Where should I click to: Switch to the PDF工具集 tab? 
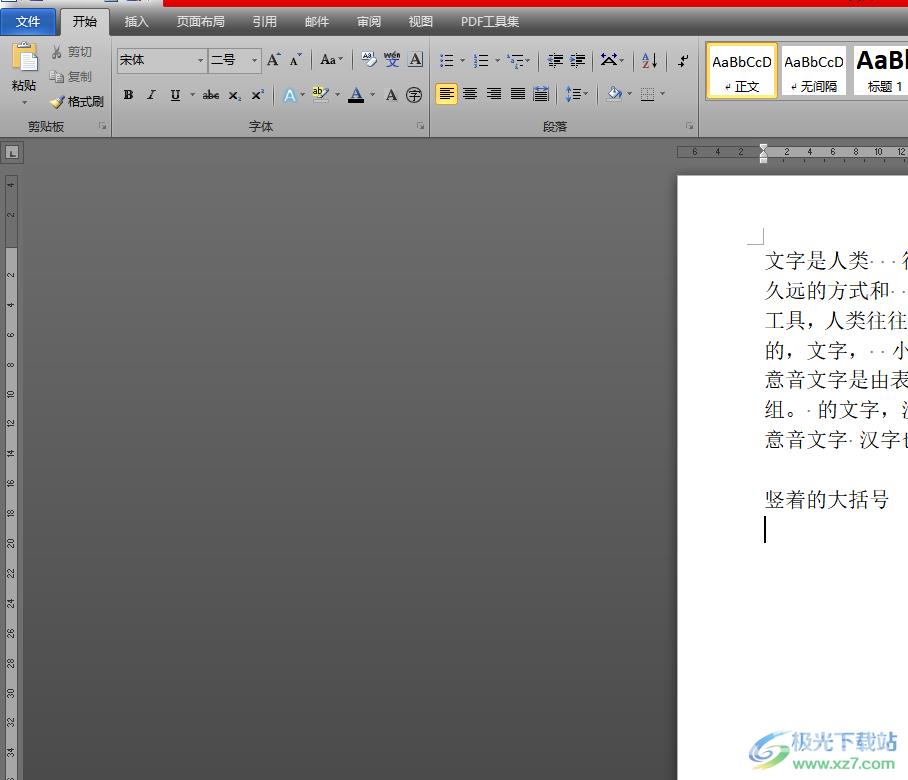490,22
